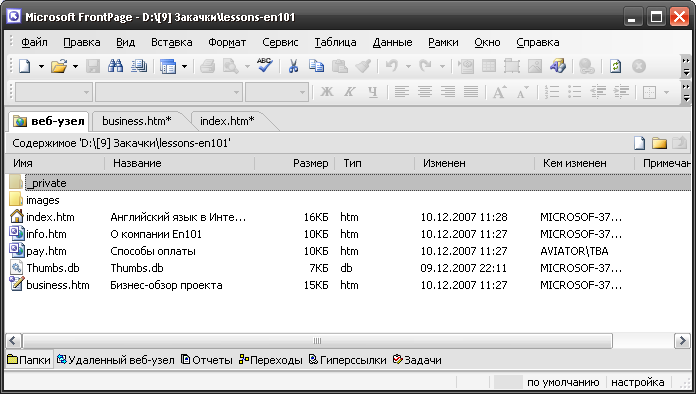Image resolution: width=696 pixels, height=394 pixels.
Task: Click the scroll right arrow
Action: (682, 341)
